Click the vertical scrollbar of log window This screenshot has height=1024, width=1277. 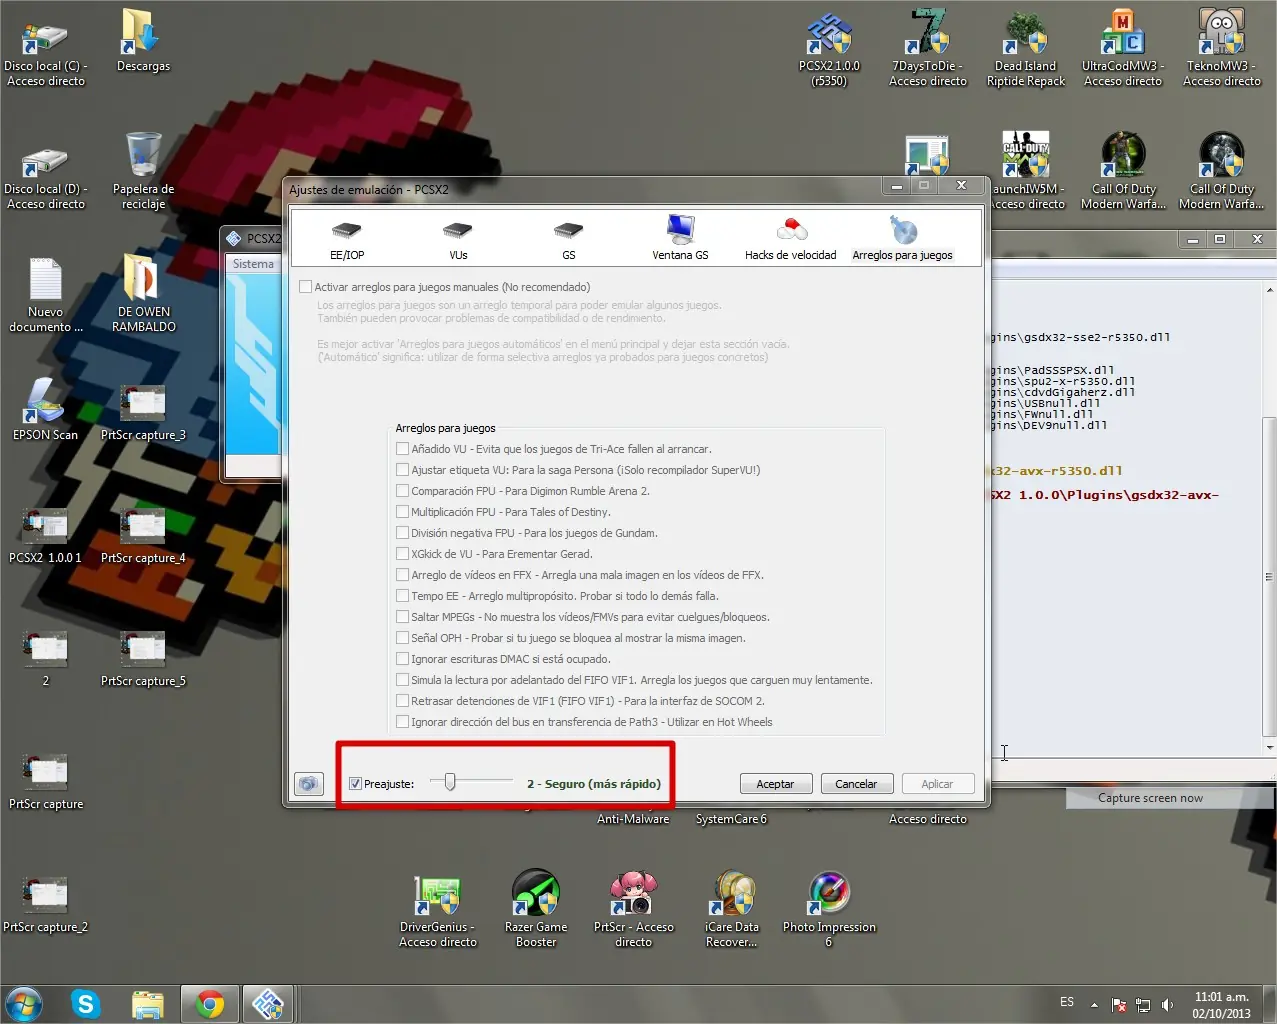click(x=1270, y=575)
